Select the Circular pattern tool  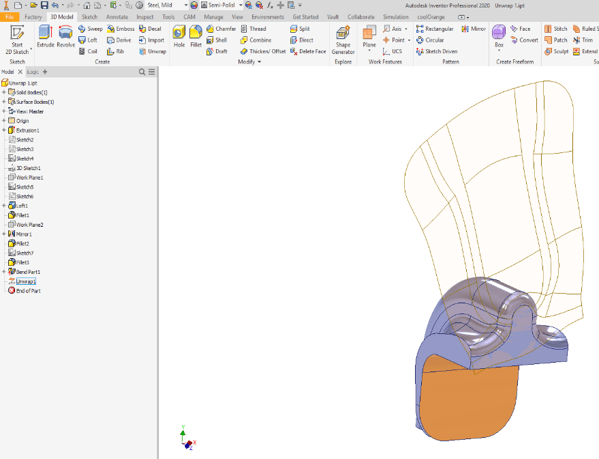[x=430, y=40]
